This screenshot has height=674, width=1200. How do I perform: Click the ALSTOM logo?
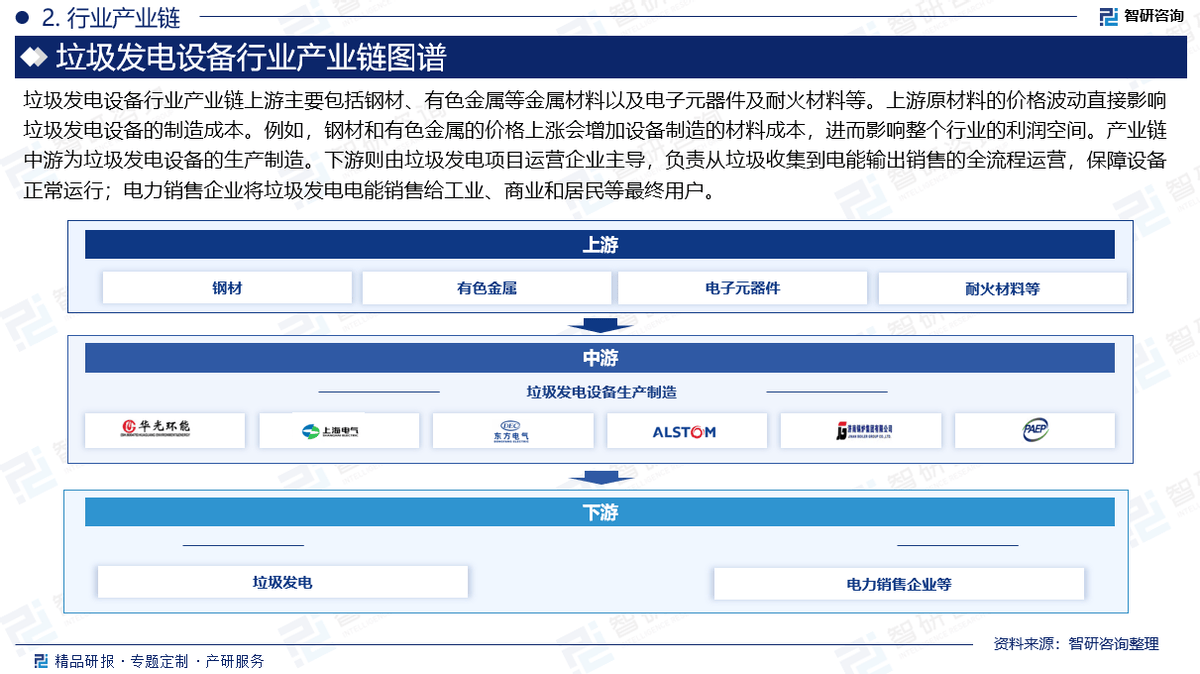click(x=686, y=431)
